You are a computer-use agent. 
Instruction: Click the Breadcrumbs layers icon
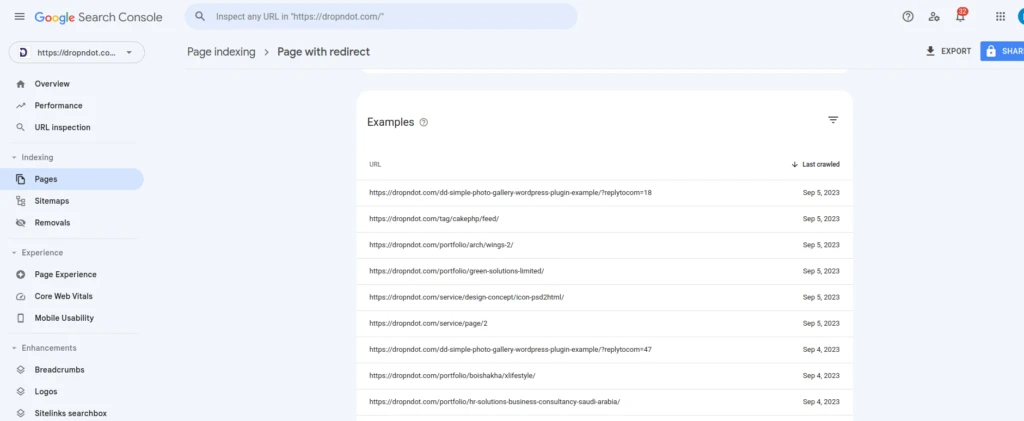tap(20, 369)
